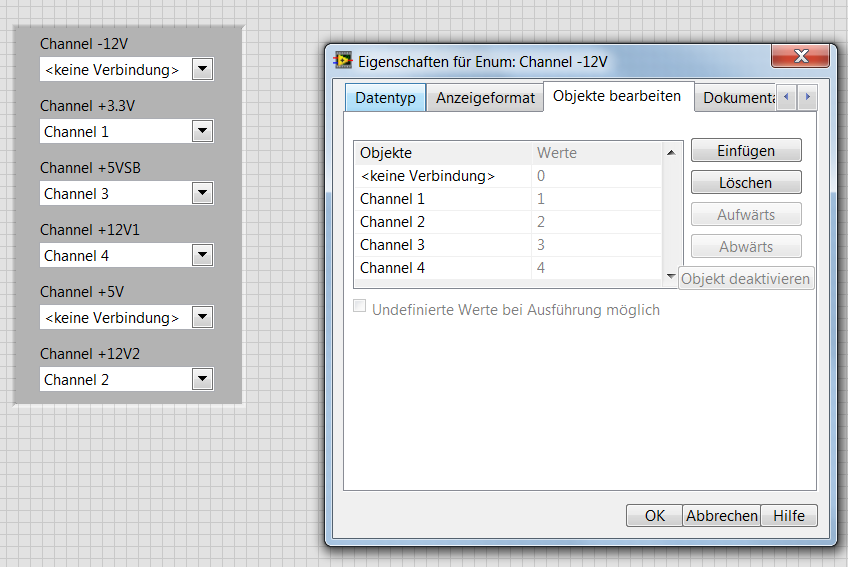Screen dimensions: 848x567
Task: Open the Anzeigeformat tab
Action: (x=485, y=98)
